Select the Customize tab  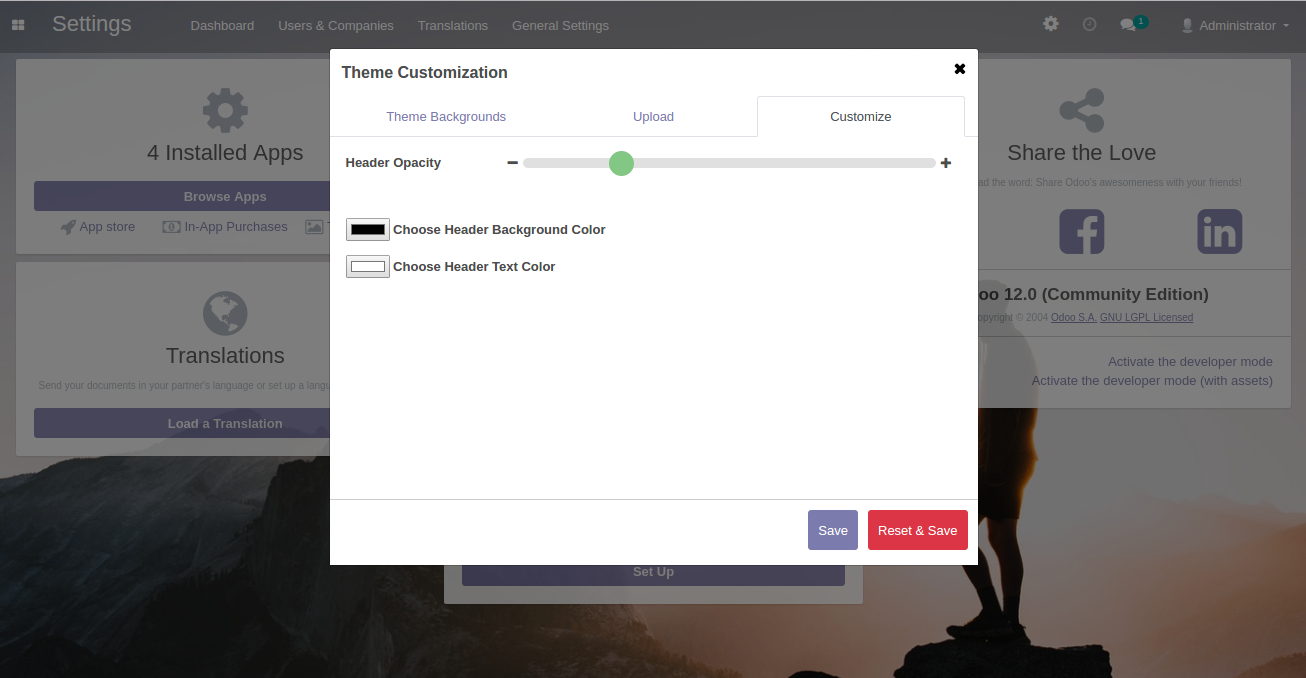coord(860,117)
